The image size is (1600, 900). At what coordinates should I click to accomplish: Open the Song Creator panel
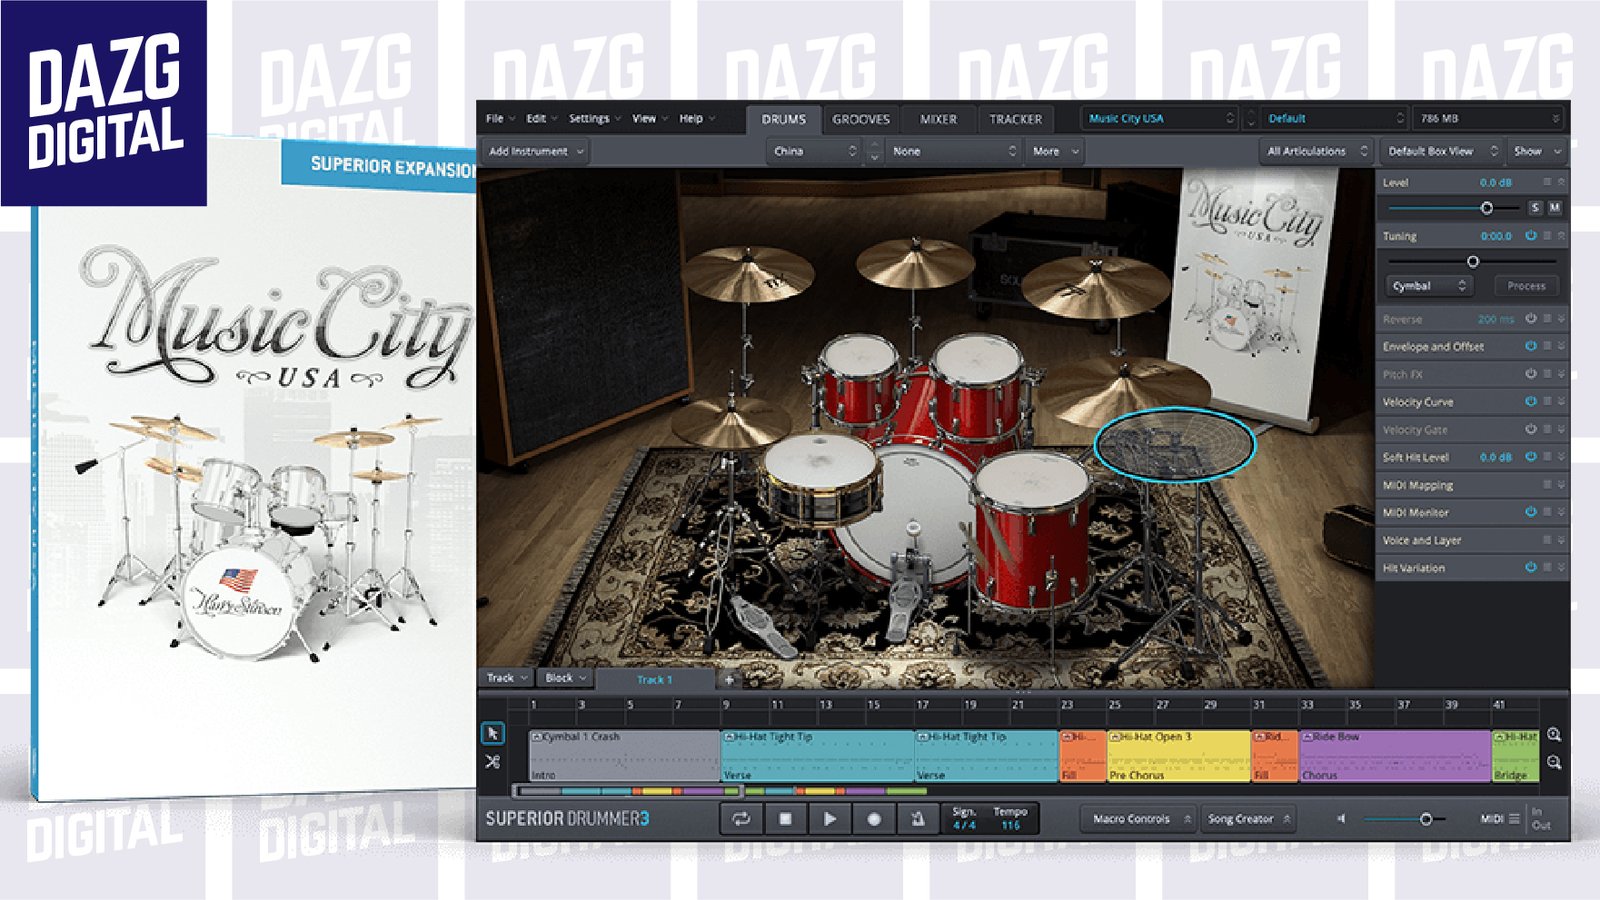point(1248,819)
